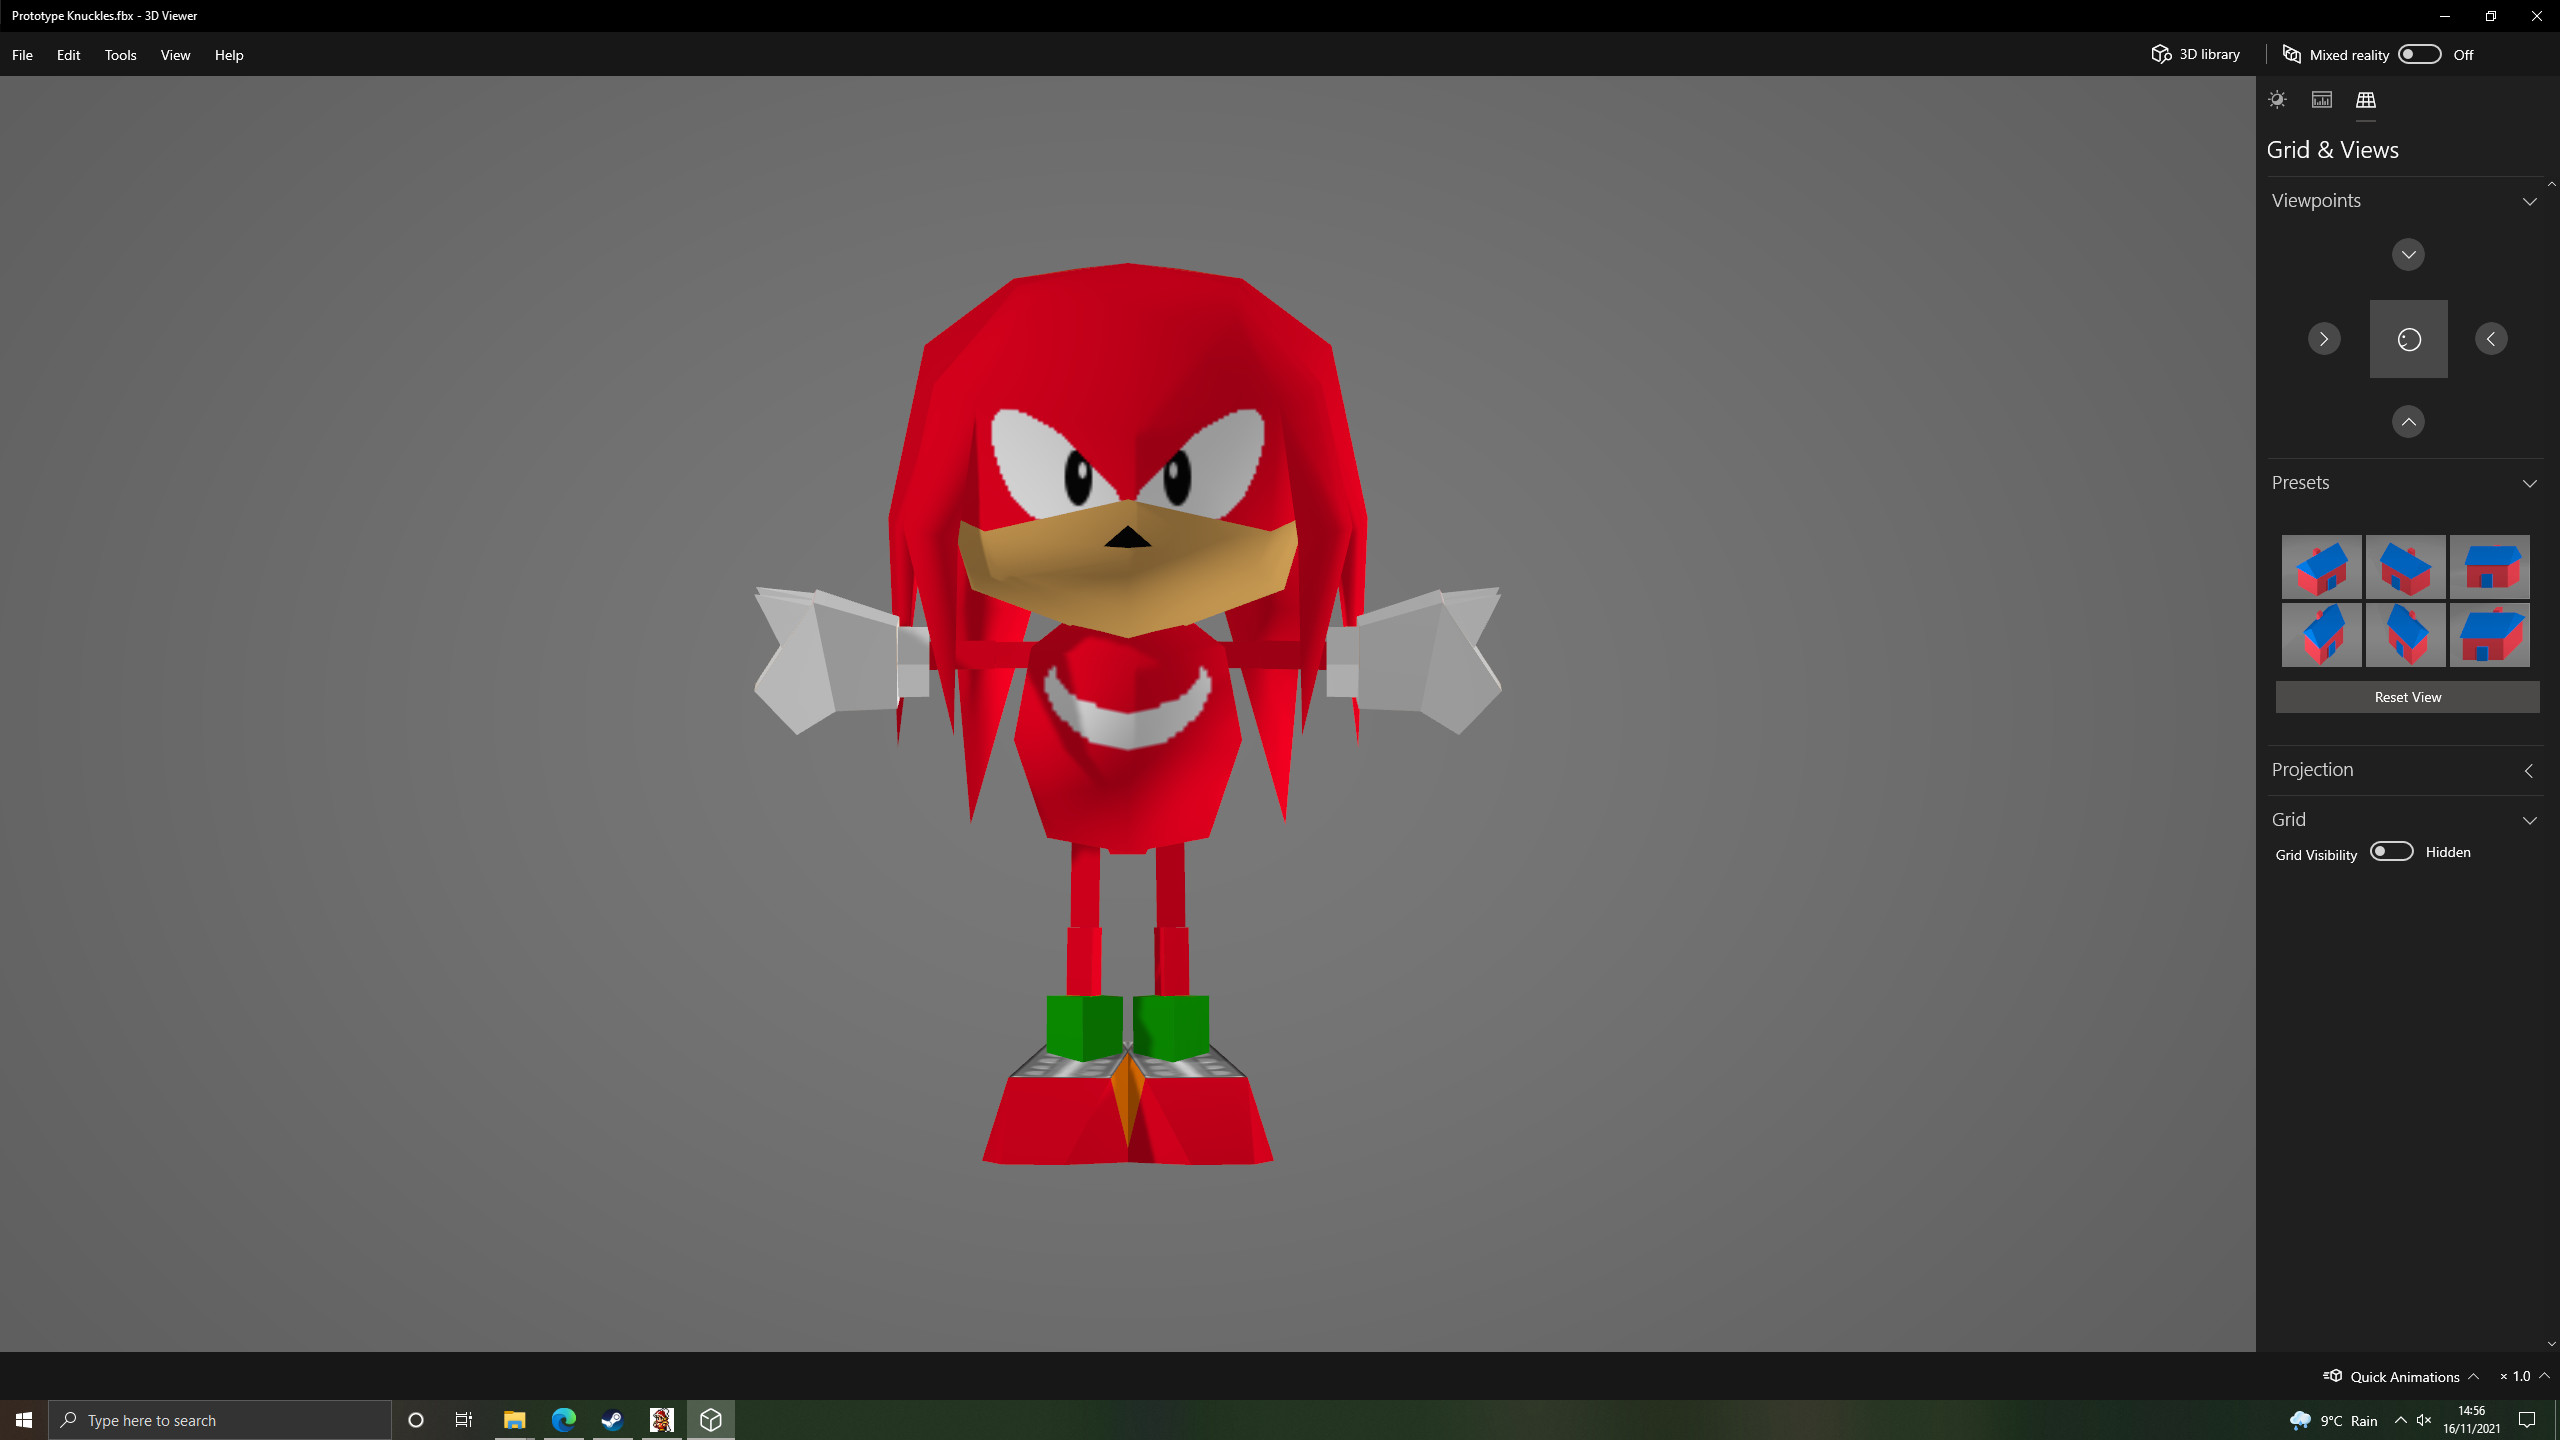Image resolution: width=2560 pixels, height=1440 pixels.
Task: Collapse the Viewpoints section
Action: click(x=2530, y=201)
